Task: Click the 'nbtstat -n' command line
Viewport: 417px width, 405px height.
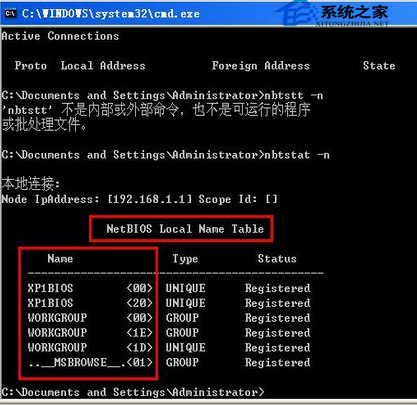Action: tap(165, 155)
